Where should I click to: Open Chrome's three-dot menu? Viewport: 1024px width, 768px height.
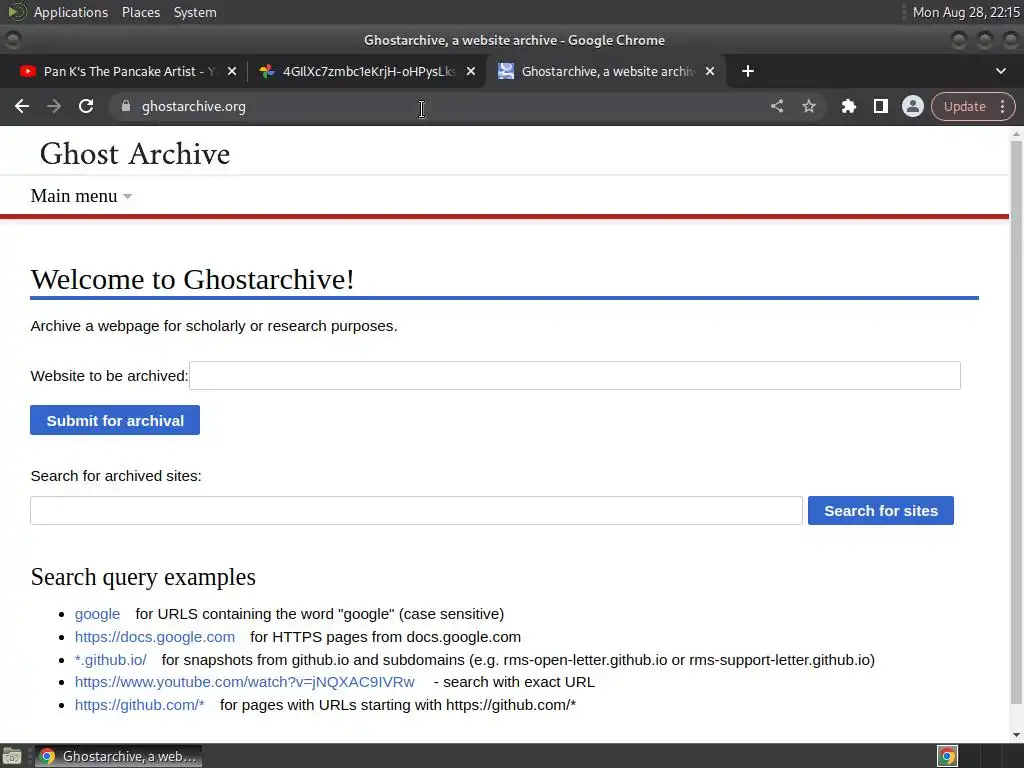coord(1002,106)
